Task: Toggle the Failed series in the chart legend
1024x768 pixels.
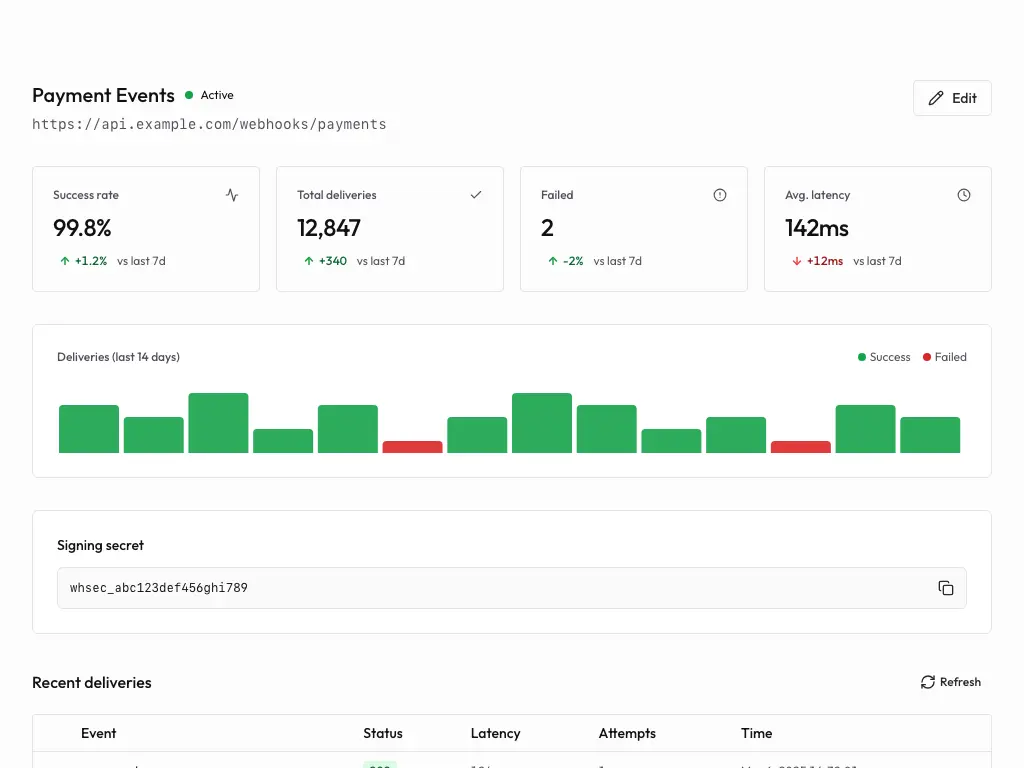Action: [x=944, y=357]
